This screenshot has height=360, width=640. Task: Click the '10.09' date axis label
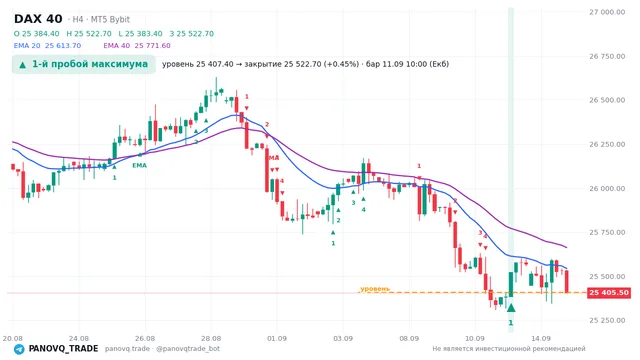point(475,338)
